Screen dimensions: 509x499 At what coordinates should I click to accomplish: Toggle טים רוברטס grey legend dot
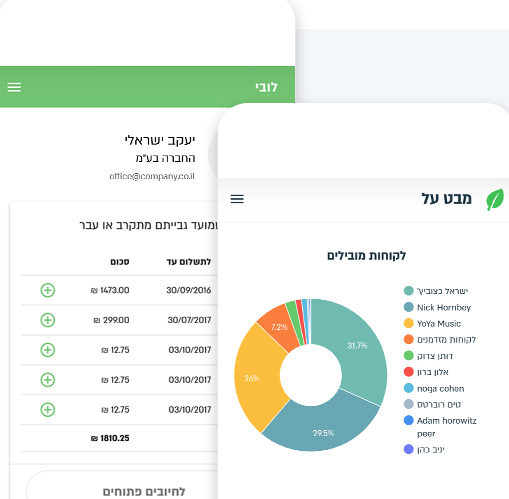click(x=408, y=404)
